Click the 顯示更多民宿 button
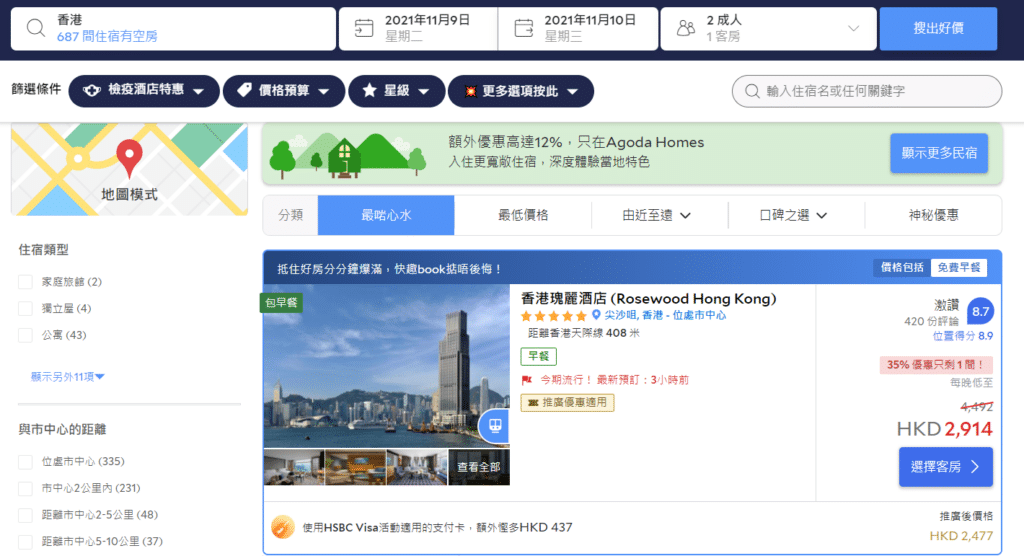The width and height of the screenshot is (1024, 556). [x=938, y=153]
